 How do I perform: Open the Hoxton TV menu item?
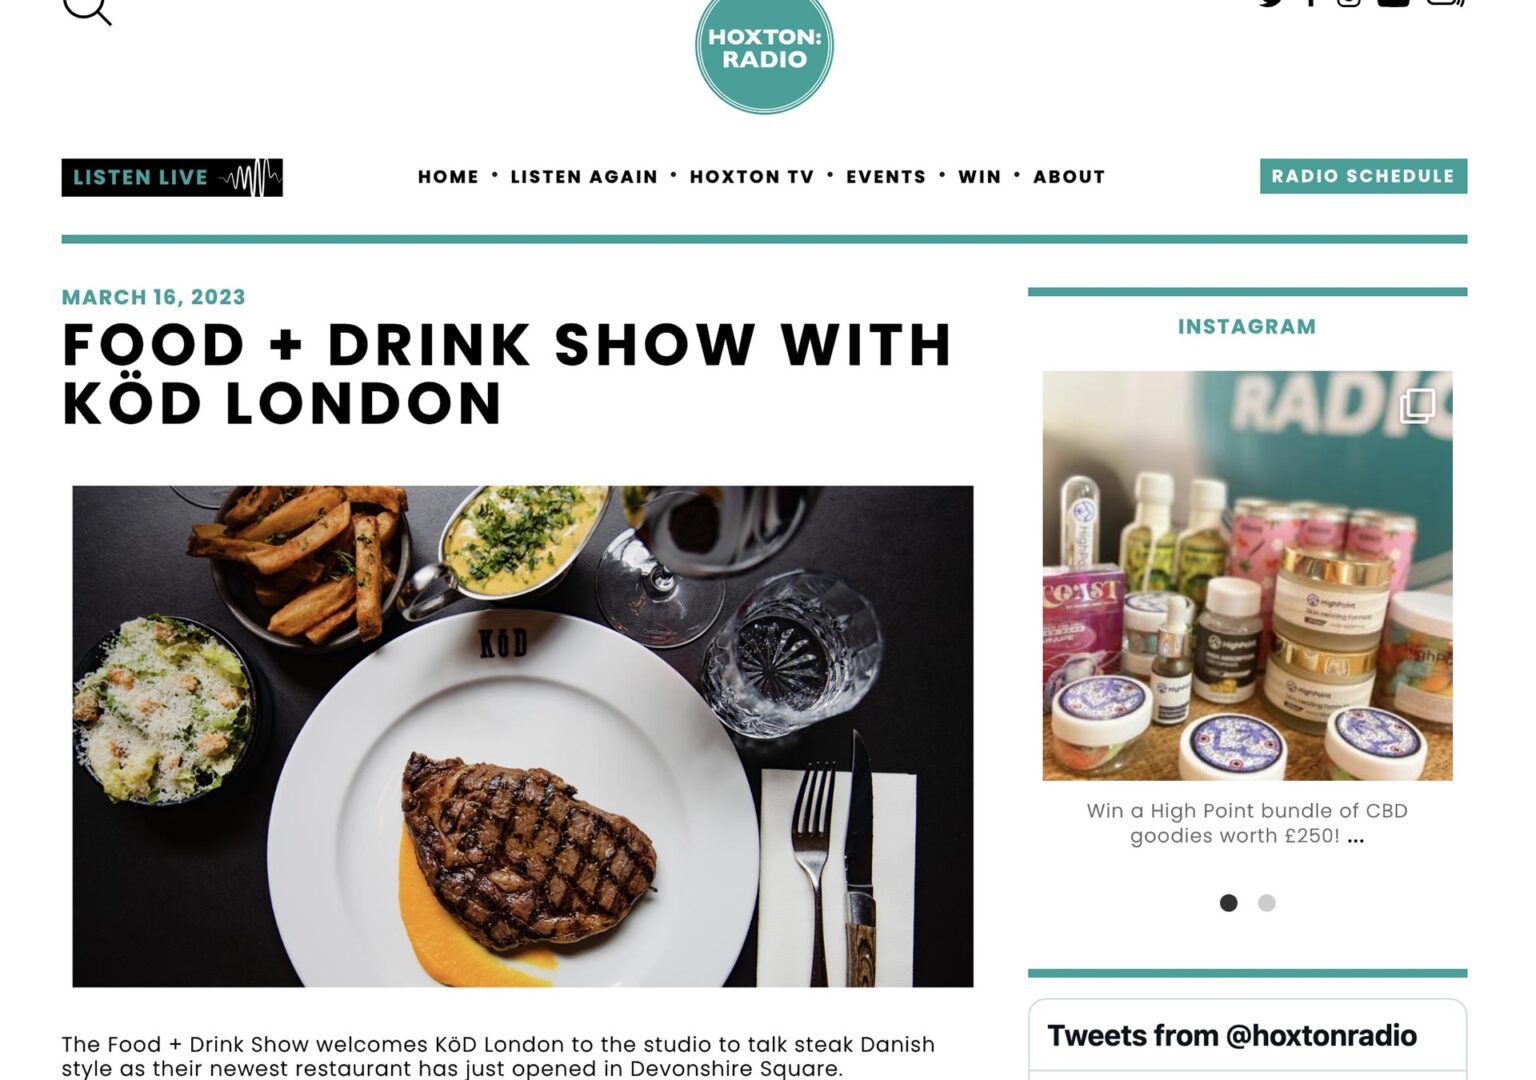pos(752,177)
